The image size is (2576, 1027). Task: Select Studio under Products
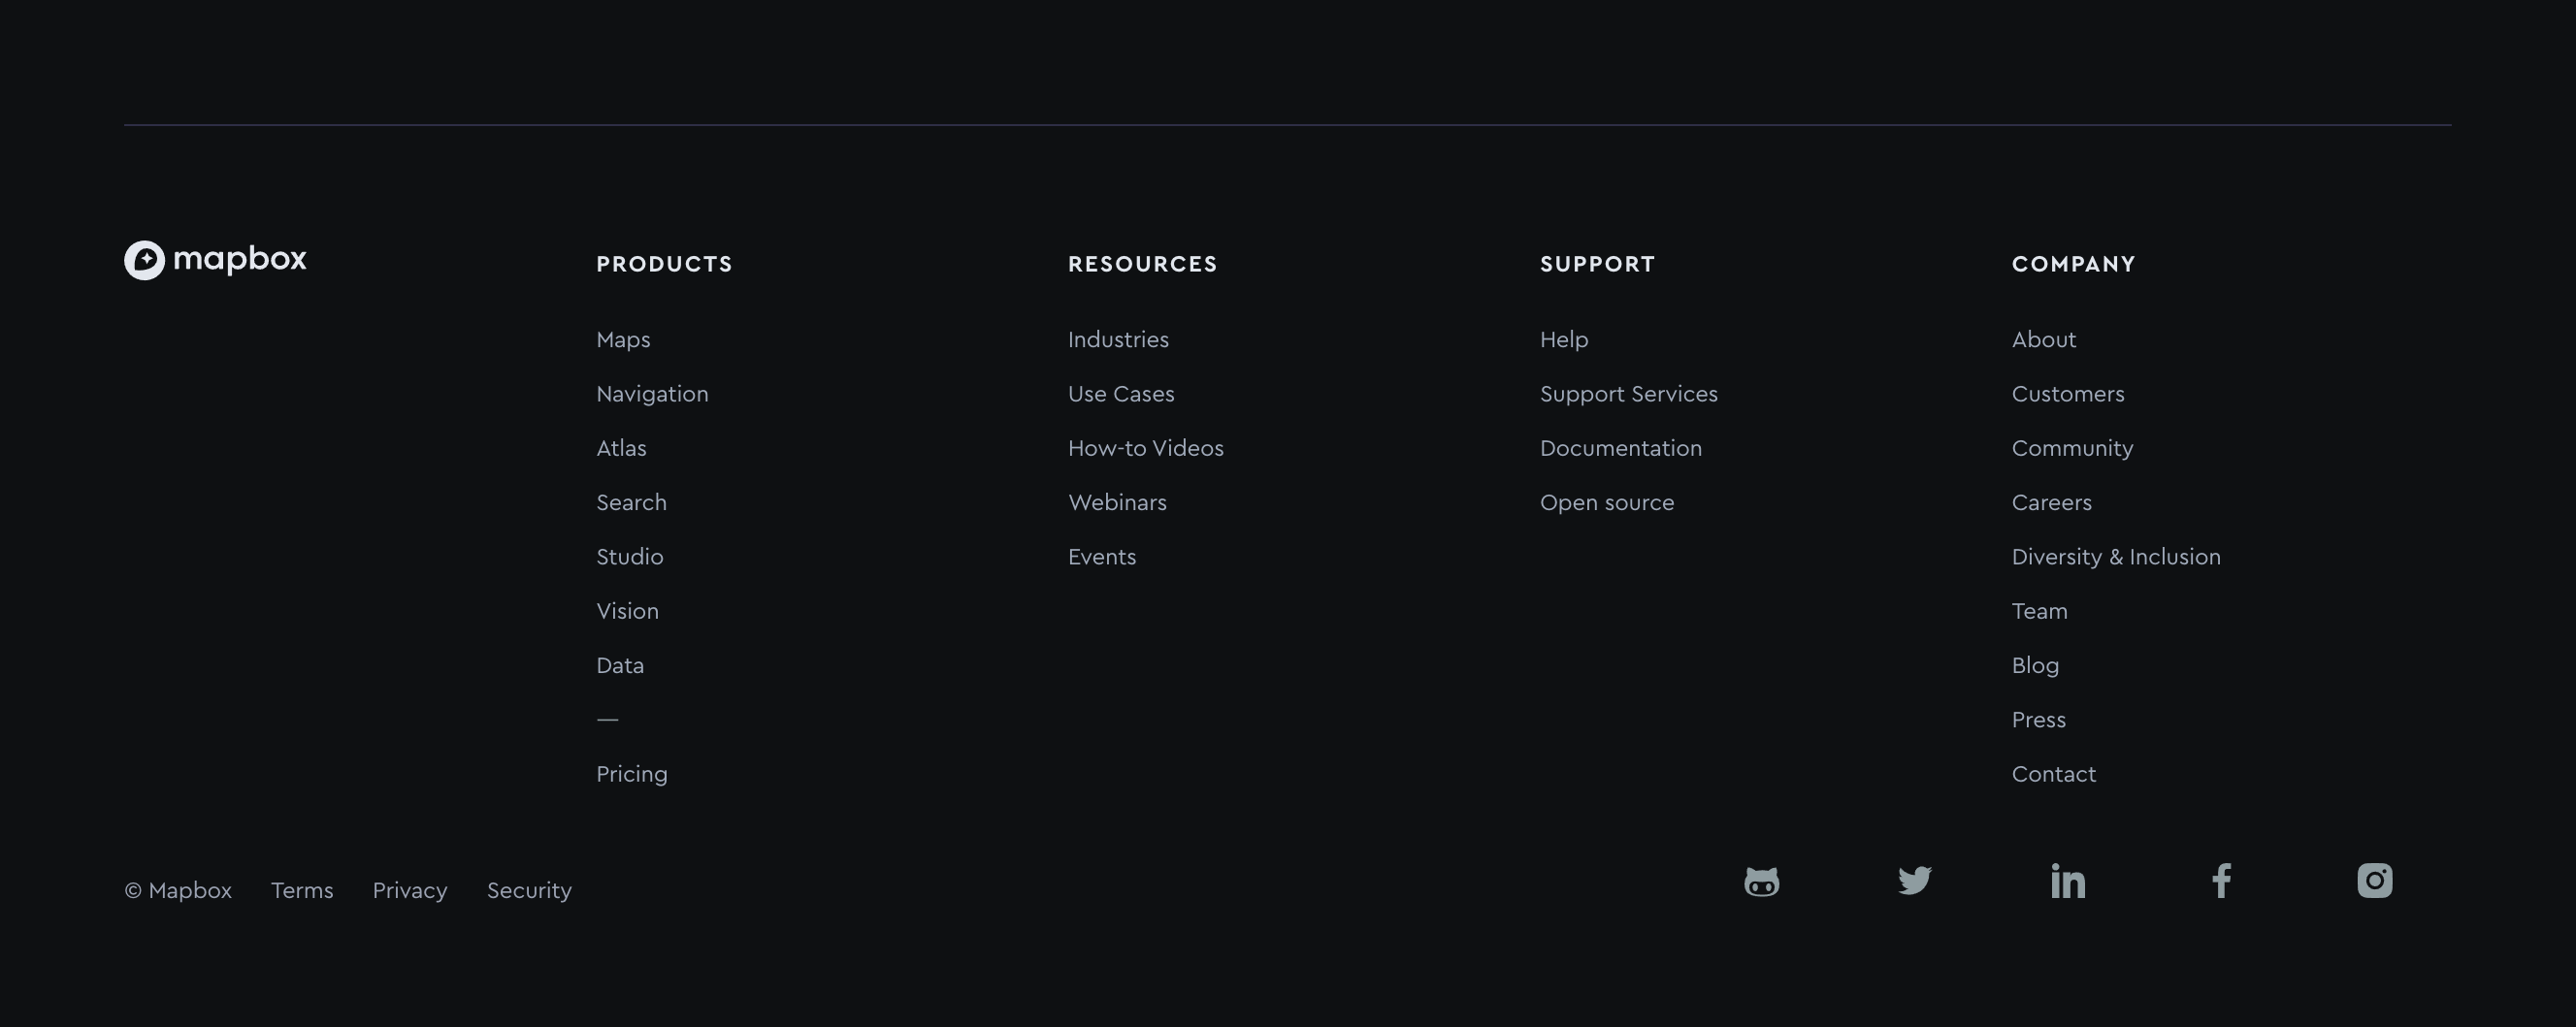pos(629,557)
